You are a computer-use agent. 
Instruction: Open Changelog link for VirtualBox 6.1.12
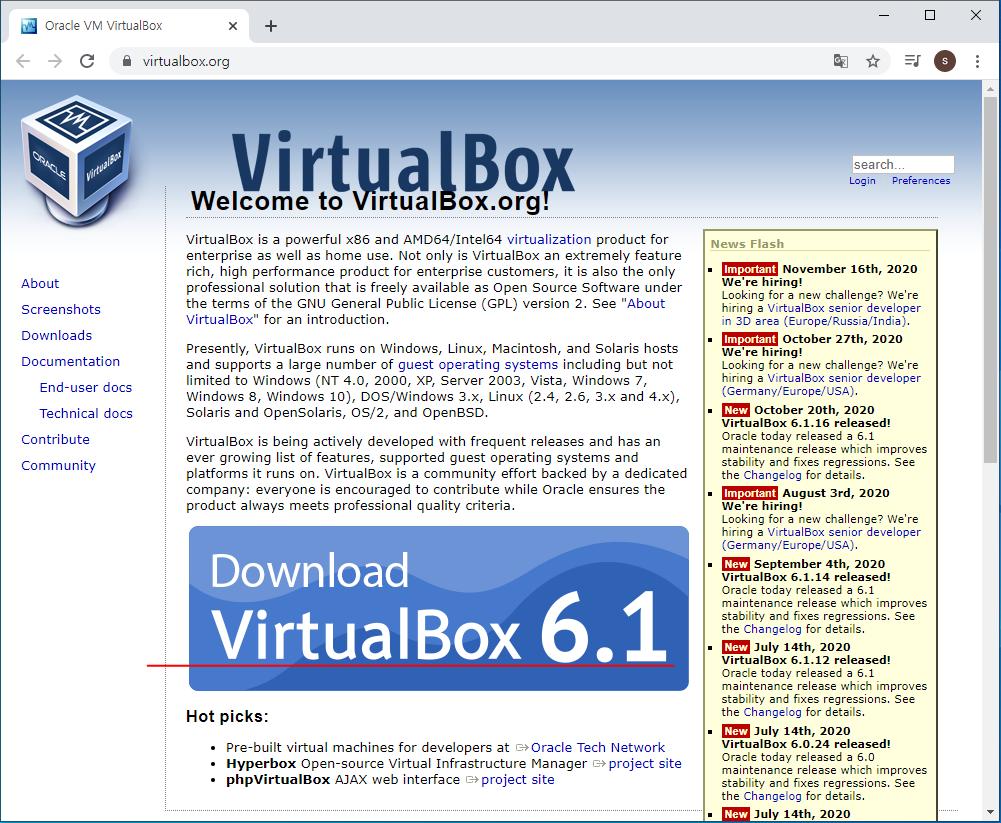pos(772,712)
